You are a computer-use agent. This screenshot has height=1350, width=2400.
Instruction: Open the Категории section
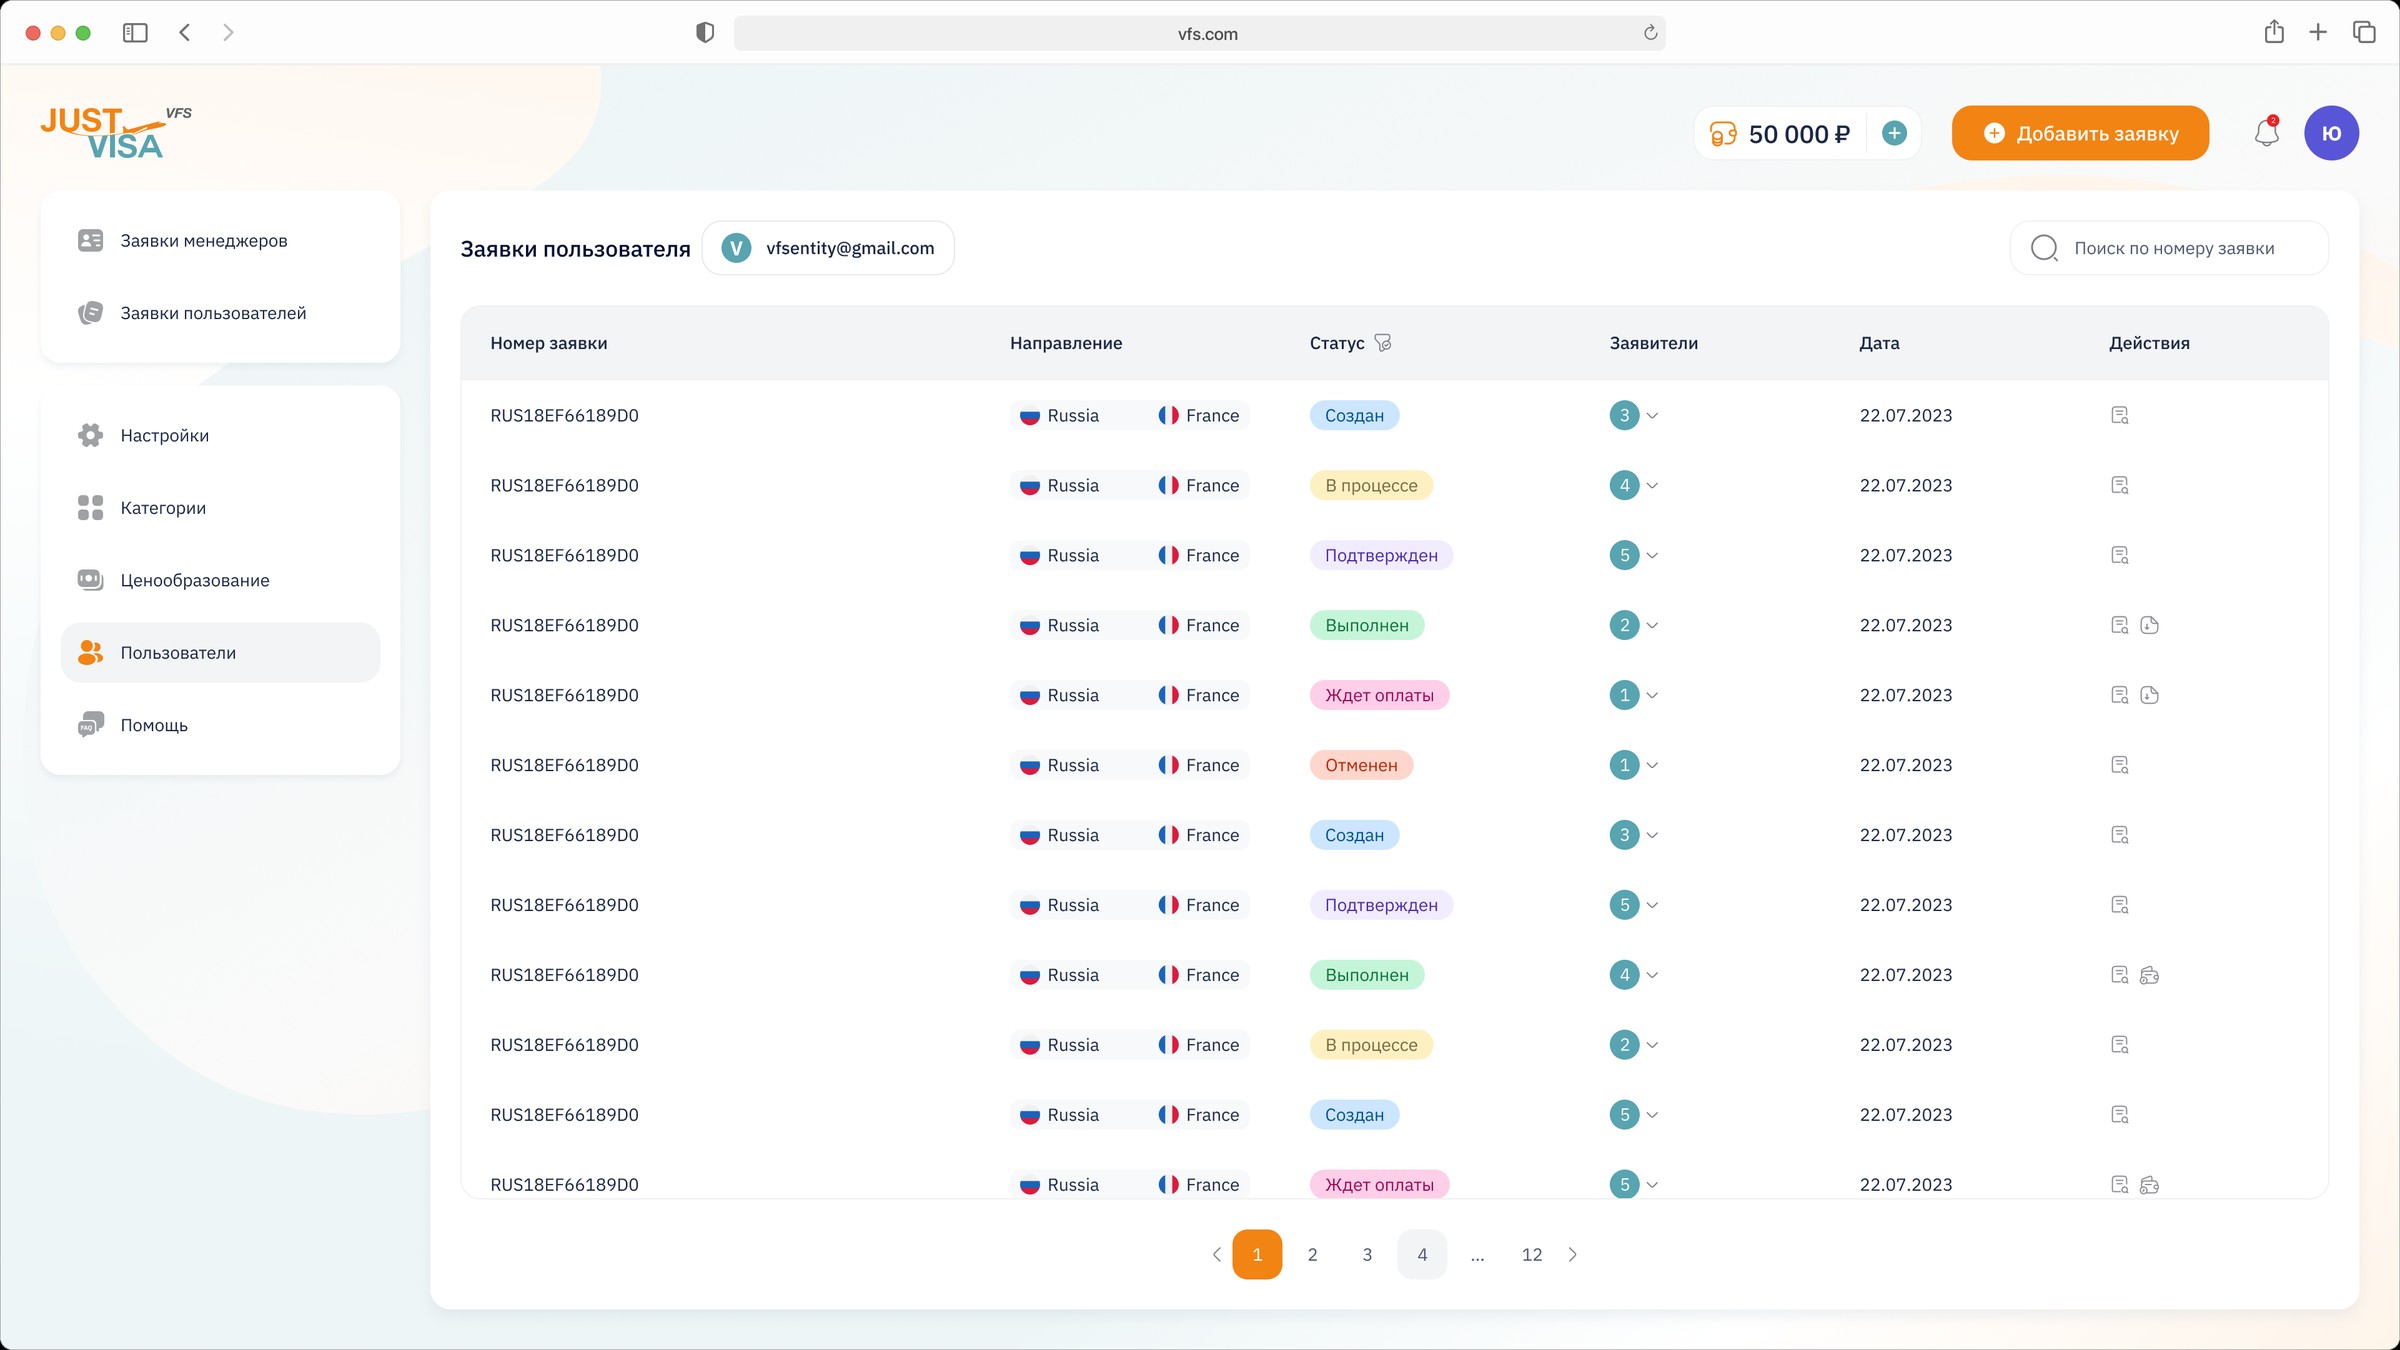tap(220, 508)
